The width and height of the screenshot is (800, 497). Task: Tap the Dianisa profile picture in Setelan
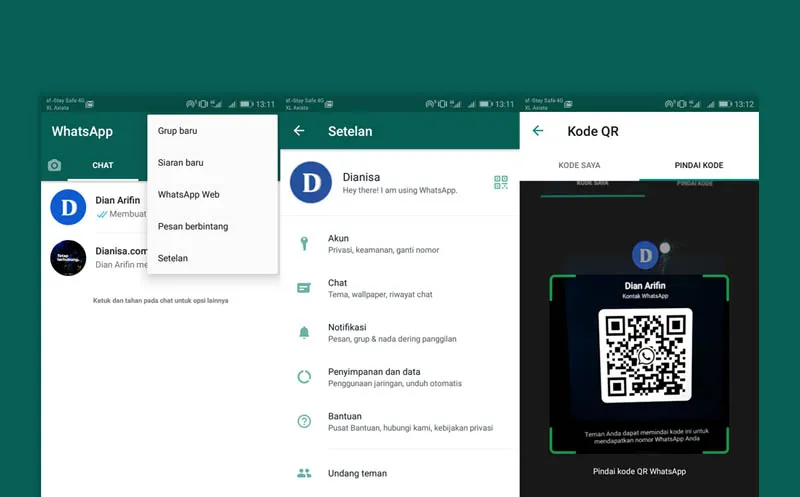pyautogui.click(x=310, y=182)
